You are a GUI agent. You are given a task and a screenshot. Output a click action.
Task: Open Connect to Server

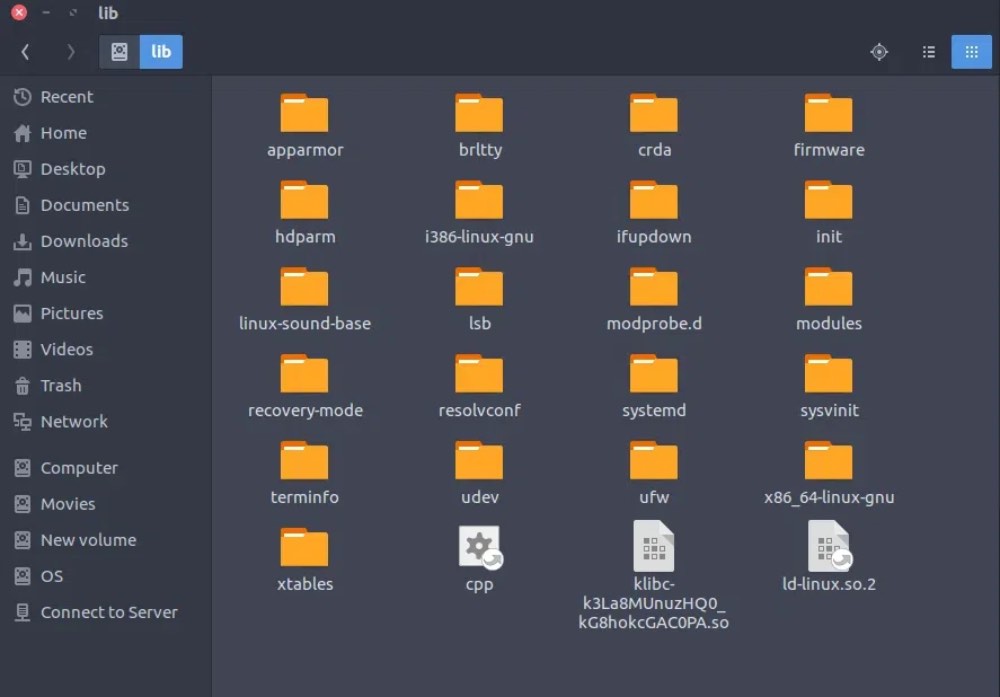click(108, 612)
